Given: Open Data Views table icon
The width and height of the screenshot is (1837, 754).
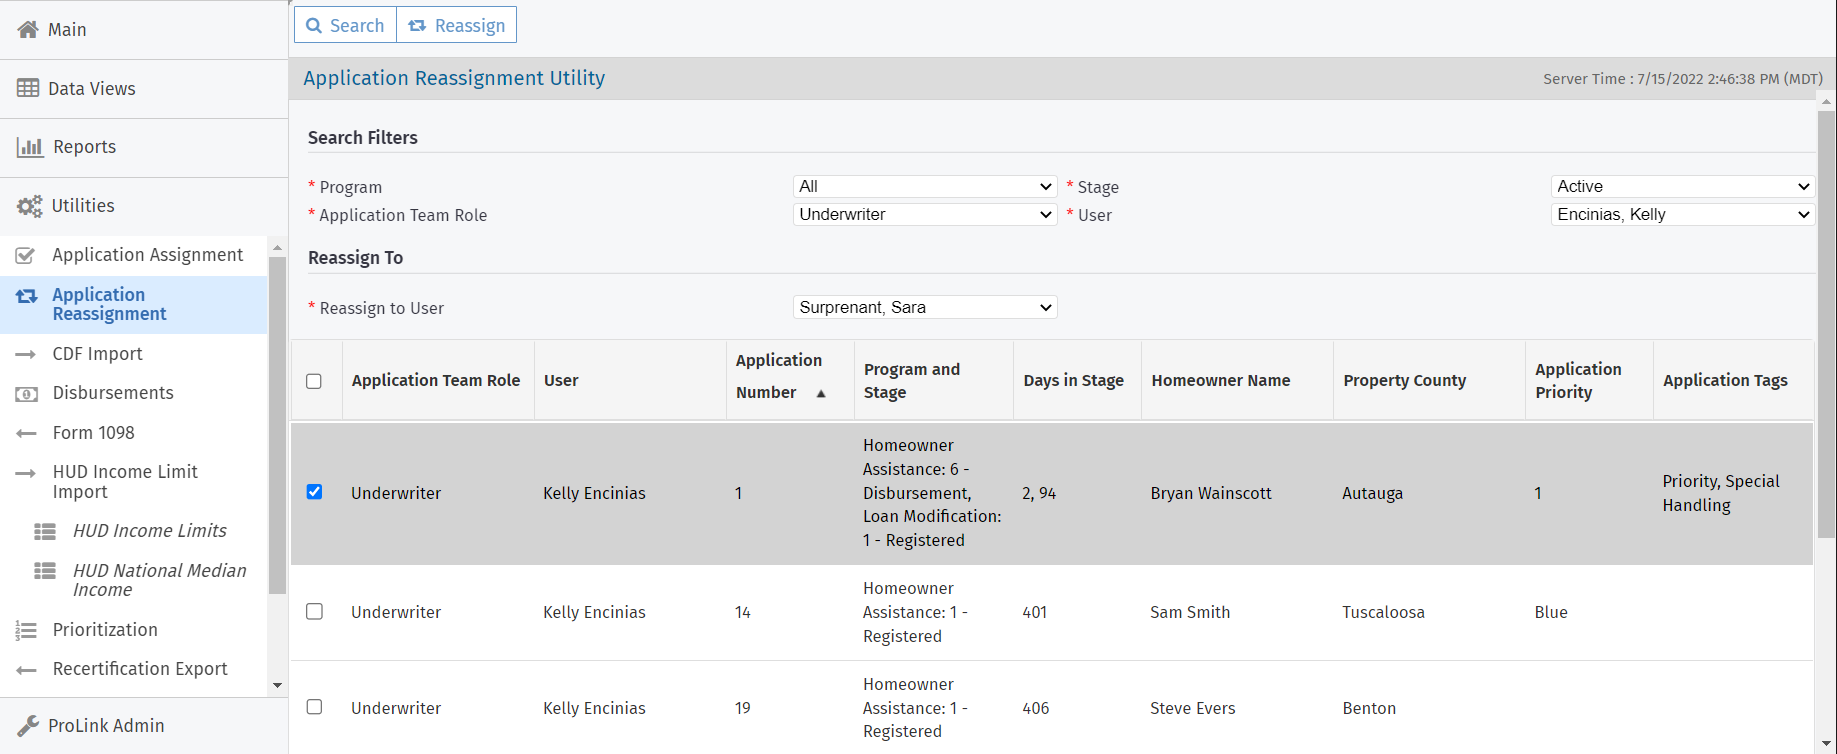Looking at the screenshot, I should (x=28, y=88).
